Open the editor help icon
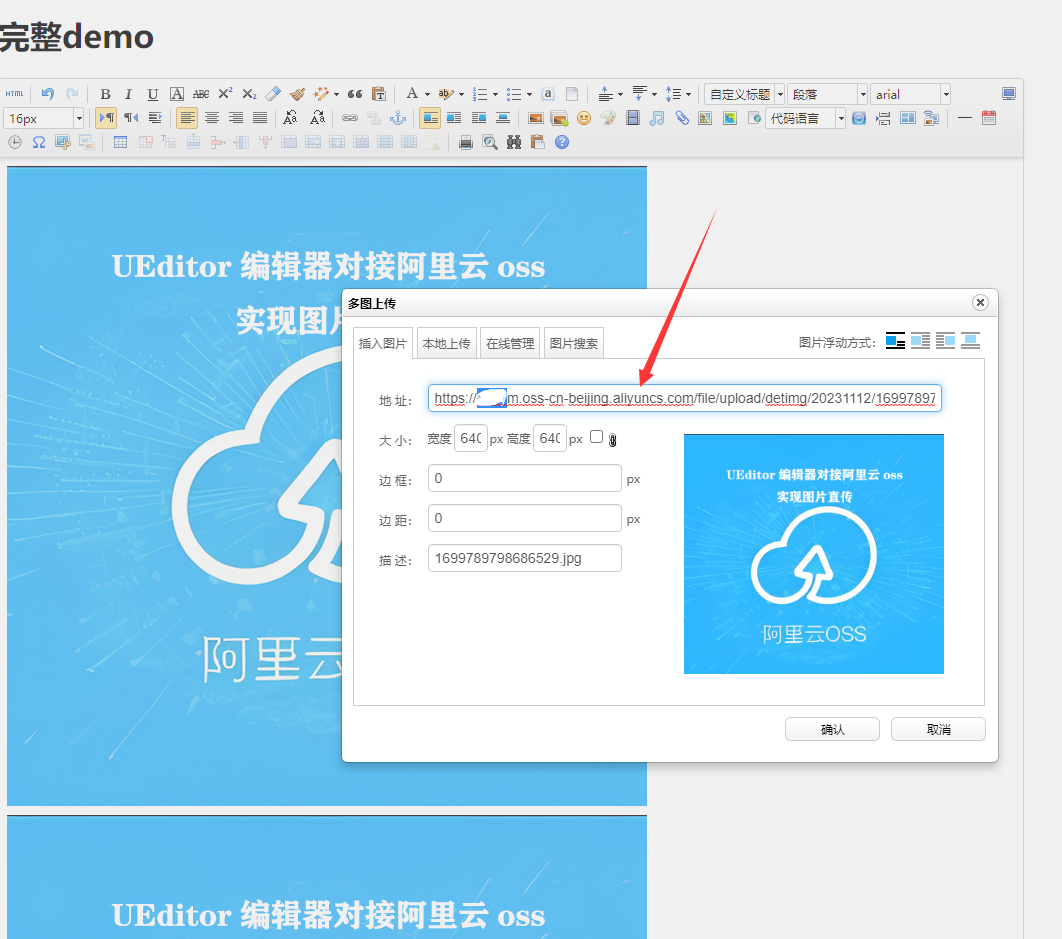This screenshot has height=939, width=1062. [x=562, y=142]
